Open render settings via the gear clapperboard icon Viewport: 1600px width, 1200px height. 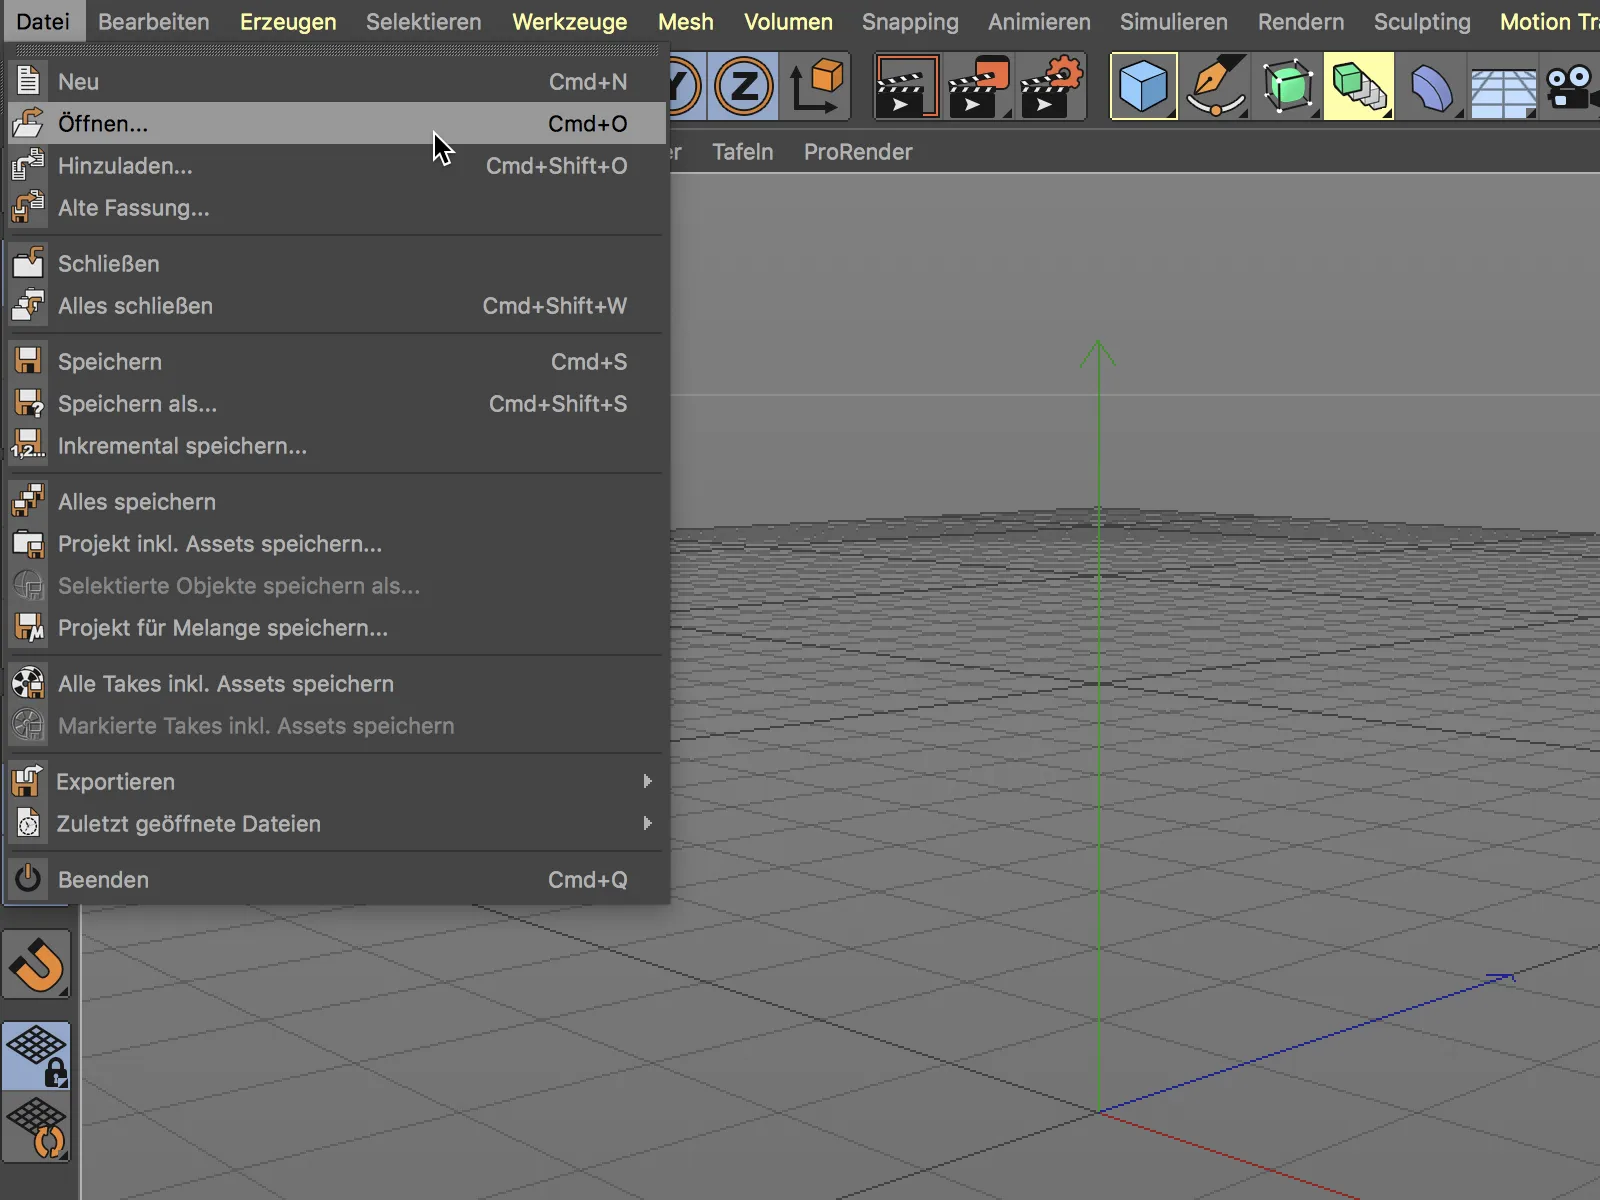click(x=1051, y=87)
